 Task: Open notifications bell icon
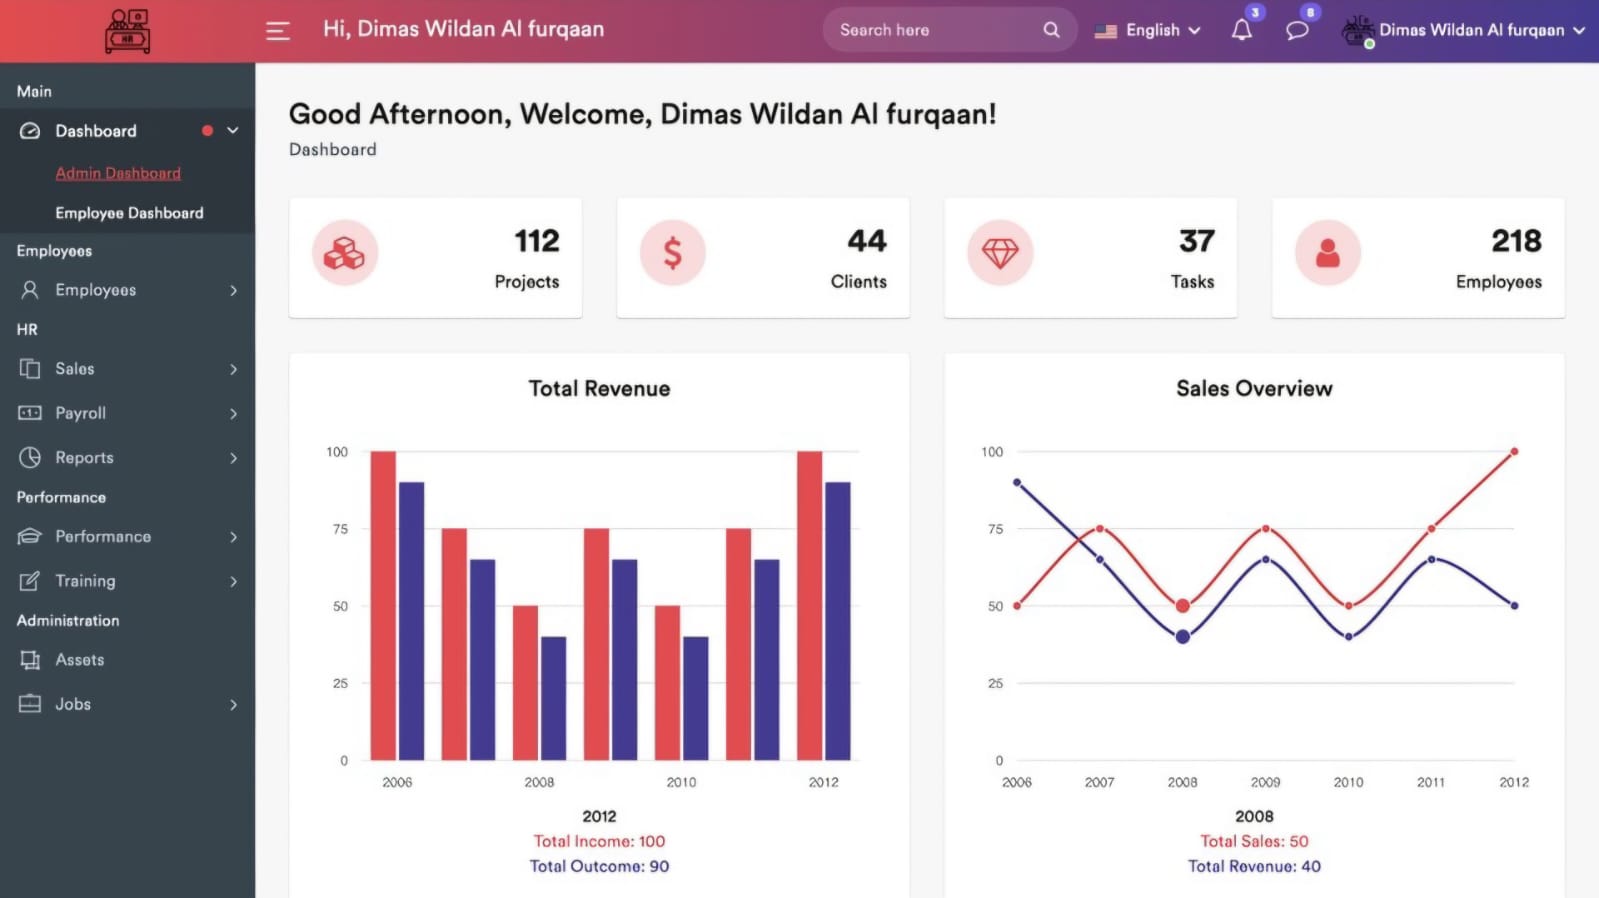(1241, 30)
